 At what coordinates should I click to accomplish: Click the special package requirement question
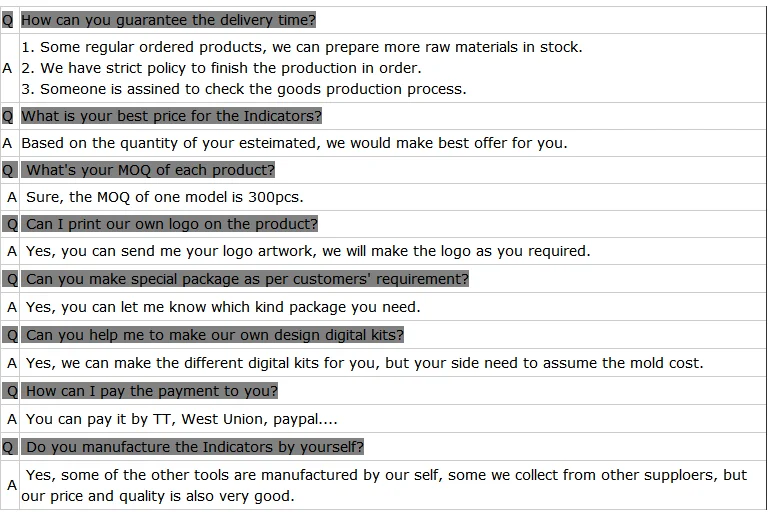coord(247,279)
